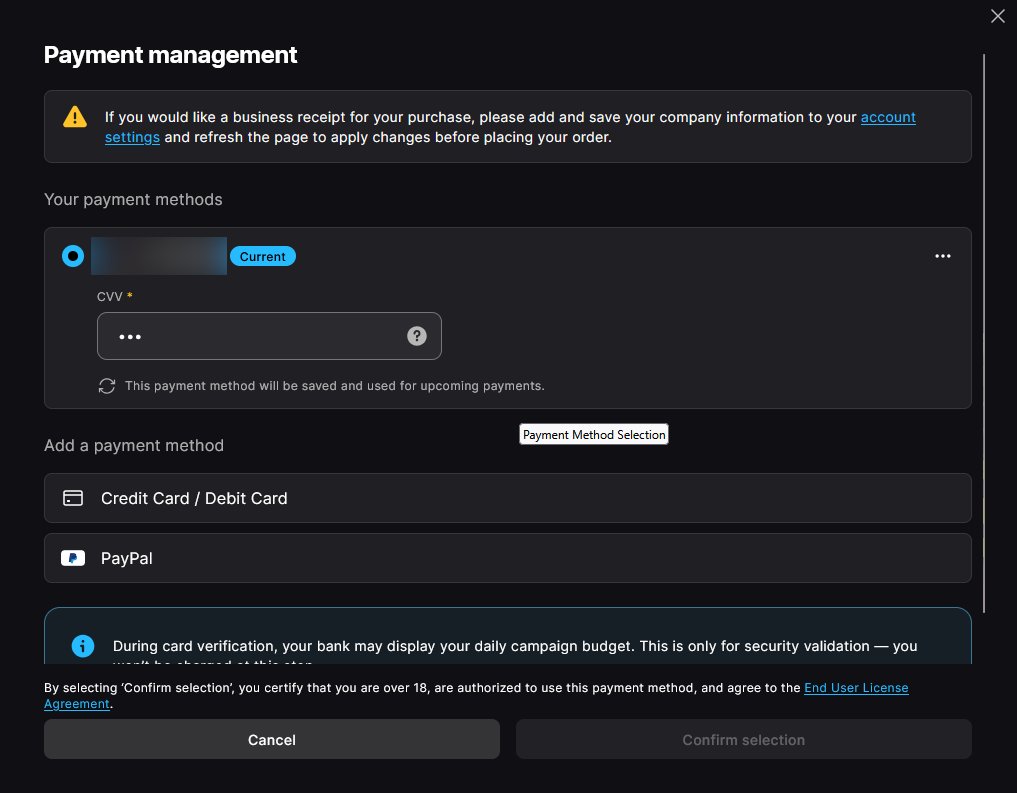Click the dialog's vertical scrollbar

pos(984,333)
